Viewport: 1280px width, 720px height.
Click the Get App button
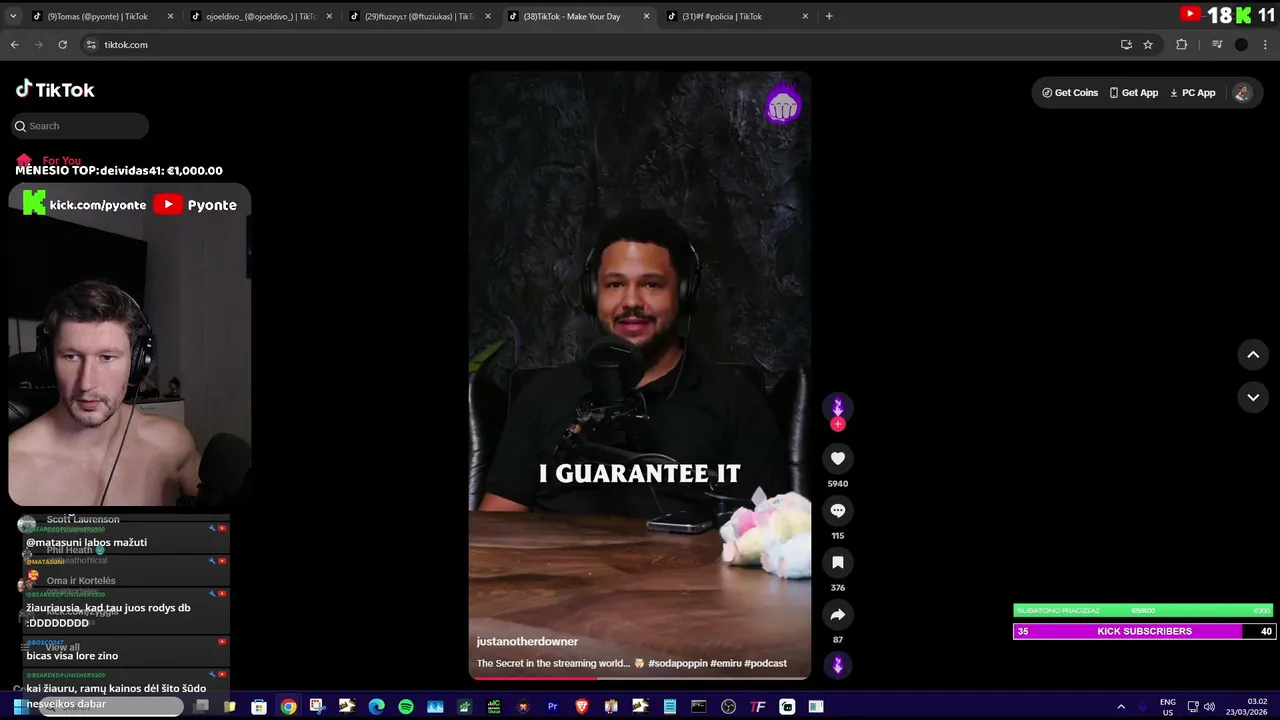[x=1133, y=93]
